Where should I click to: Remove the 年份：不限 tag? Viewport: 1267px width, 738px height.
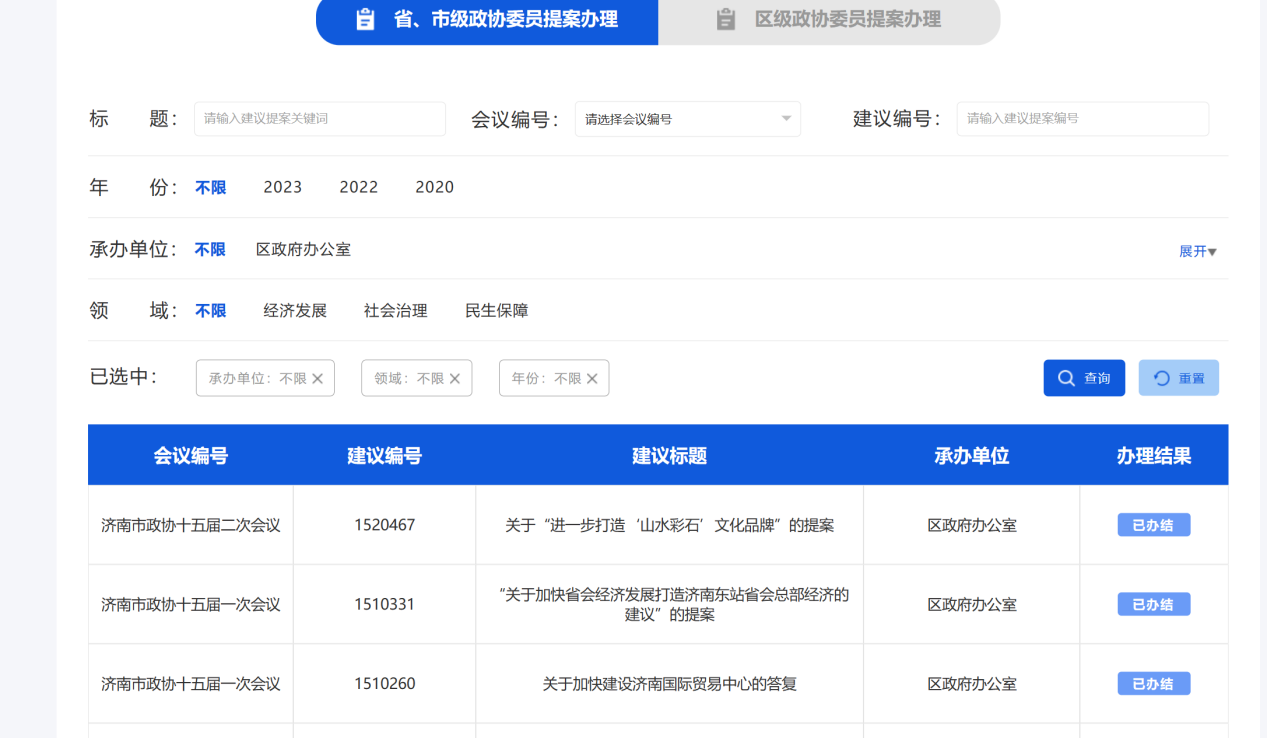tap(592, 379)
